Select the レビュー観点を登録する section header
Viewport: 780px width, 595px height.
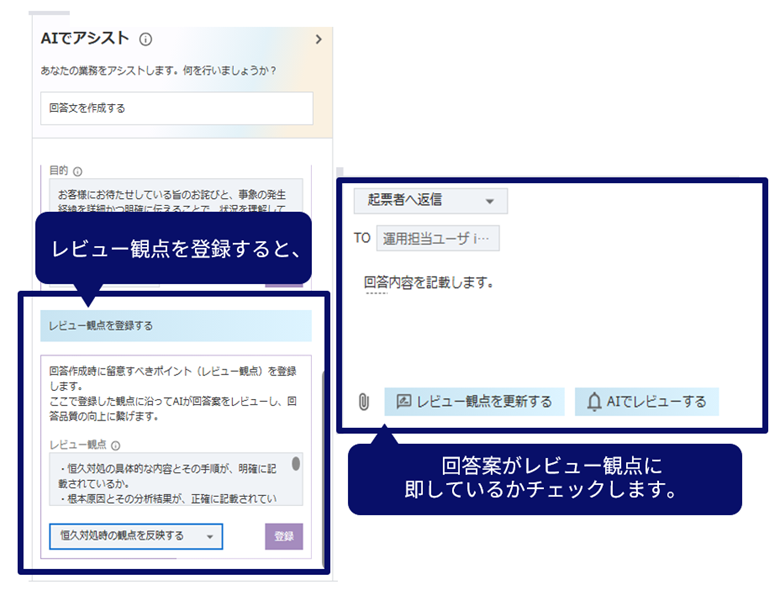pos(176,326)
